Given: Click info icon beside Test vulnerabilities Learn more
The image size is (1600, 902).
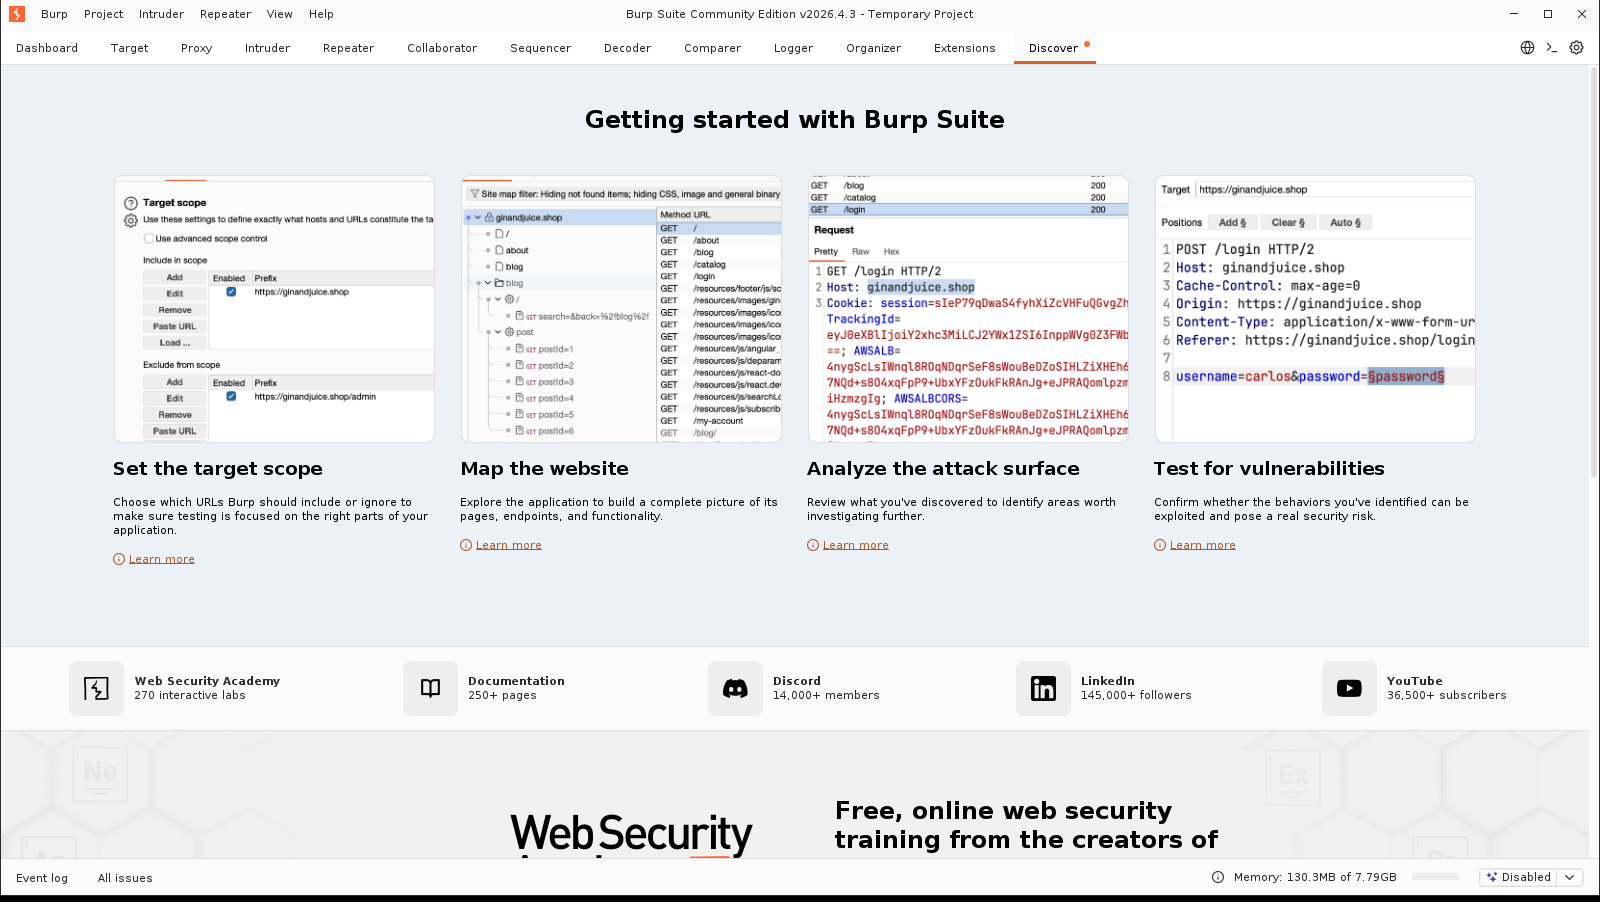Looking at the screenshot, I should tap(1160, 545).
